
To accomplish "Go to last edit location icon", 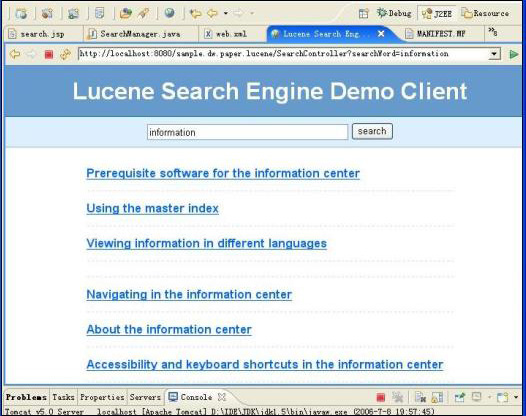I will coord(195,13).
